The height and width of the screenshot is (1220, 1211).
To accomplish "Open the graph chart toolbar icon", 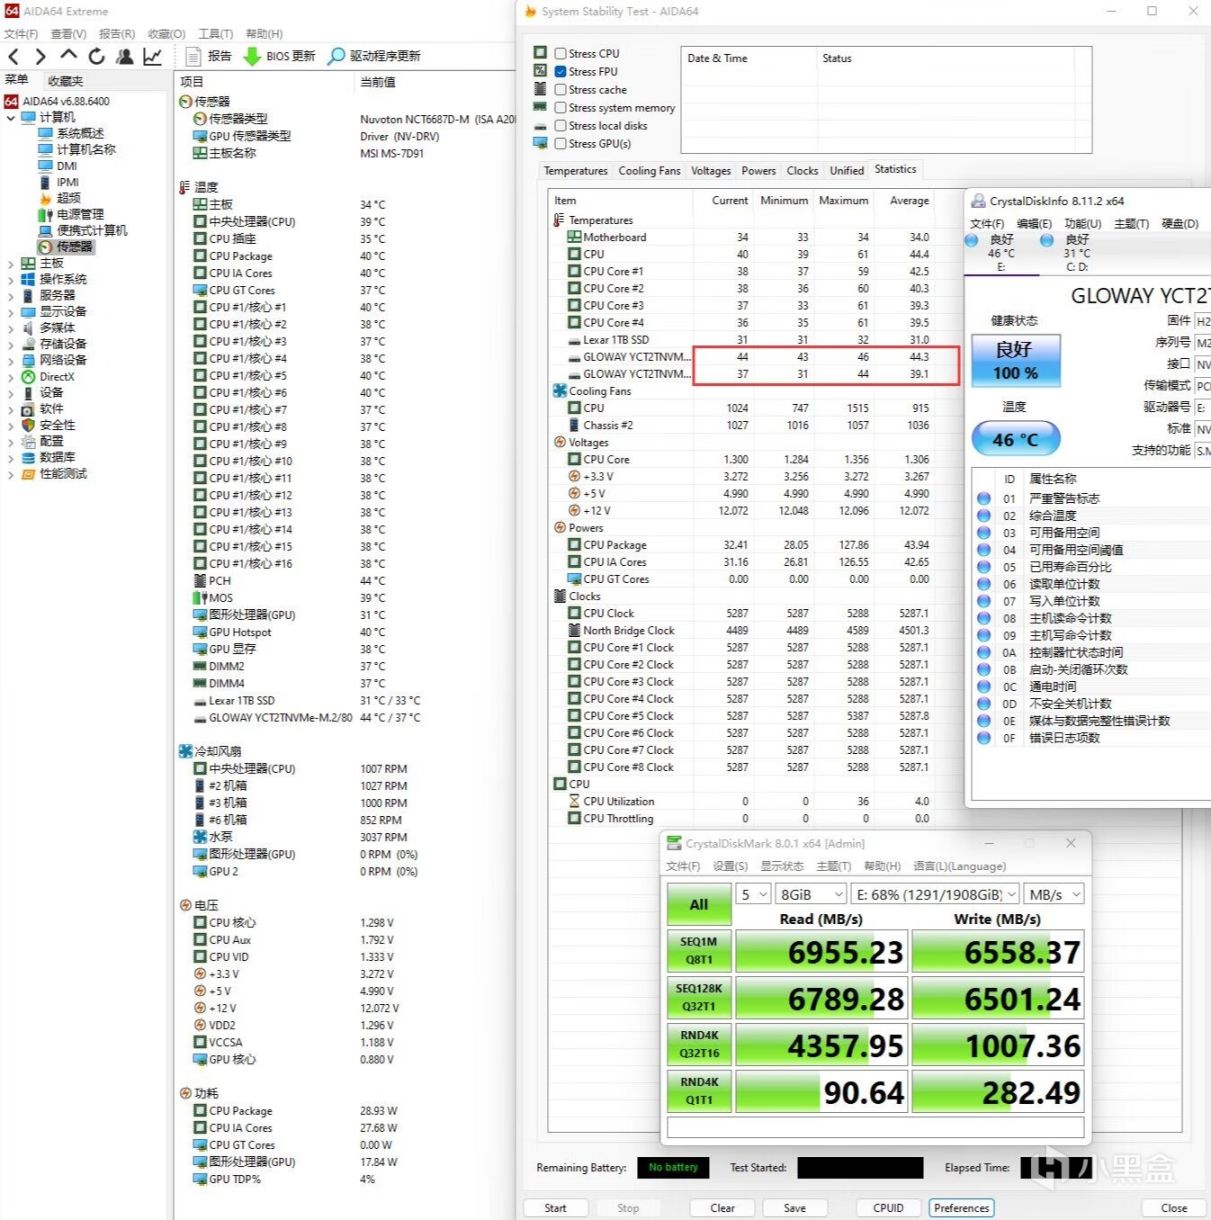I will 152,57.
